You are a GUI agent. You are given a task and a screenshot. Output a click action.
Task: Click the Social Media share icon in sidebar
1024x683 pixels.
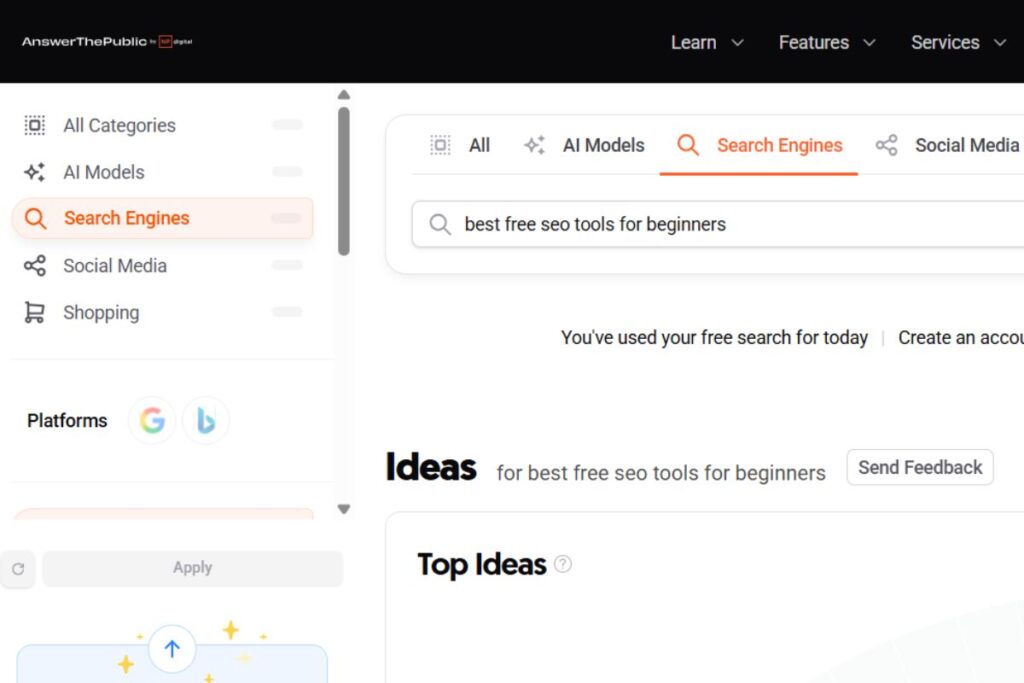click(34, 265)
